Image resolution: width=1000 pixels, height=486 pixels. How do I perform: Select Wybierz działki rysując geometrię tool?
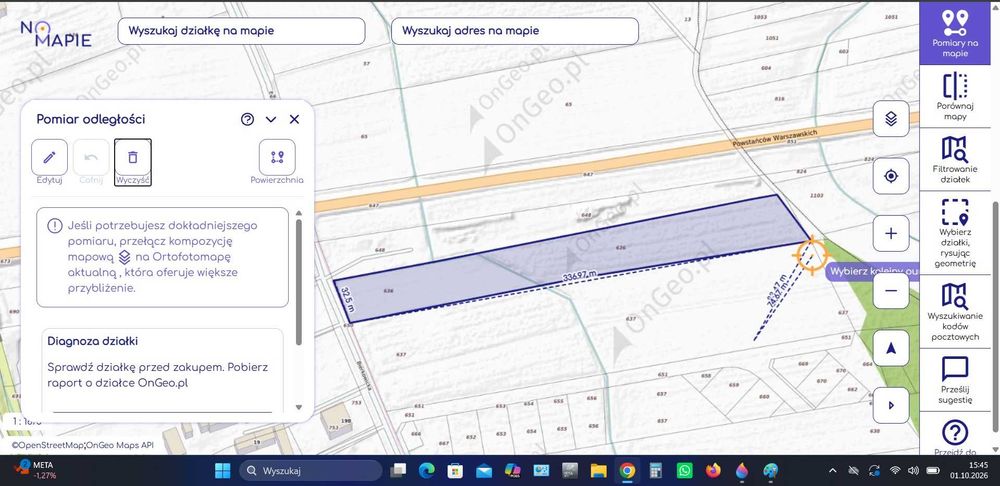click(x=955, y=233)
